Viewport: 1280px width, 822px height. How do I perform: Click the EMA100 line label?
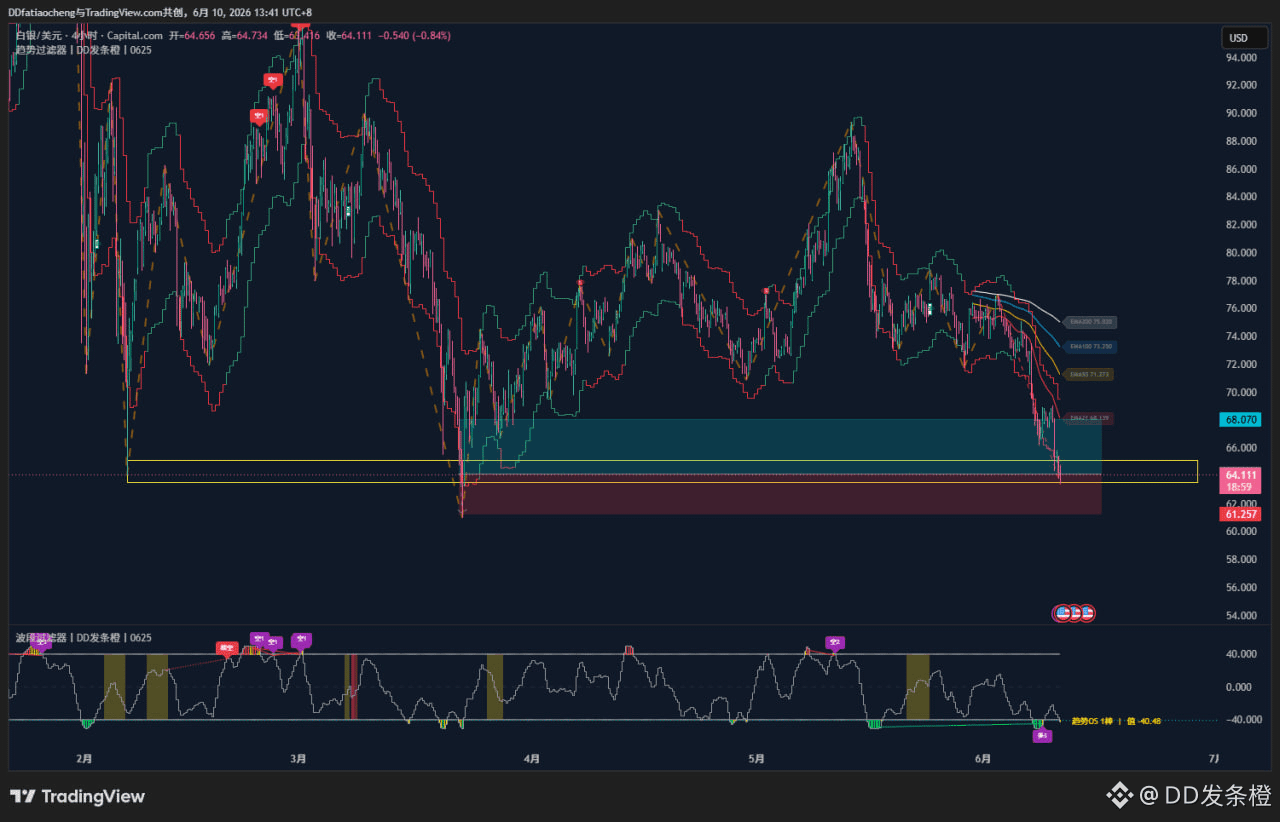click(1089, 346)
